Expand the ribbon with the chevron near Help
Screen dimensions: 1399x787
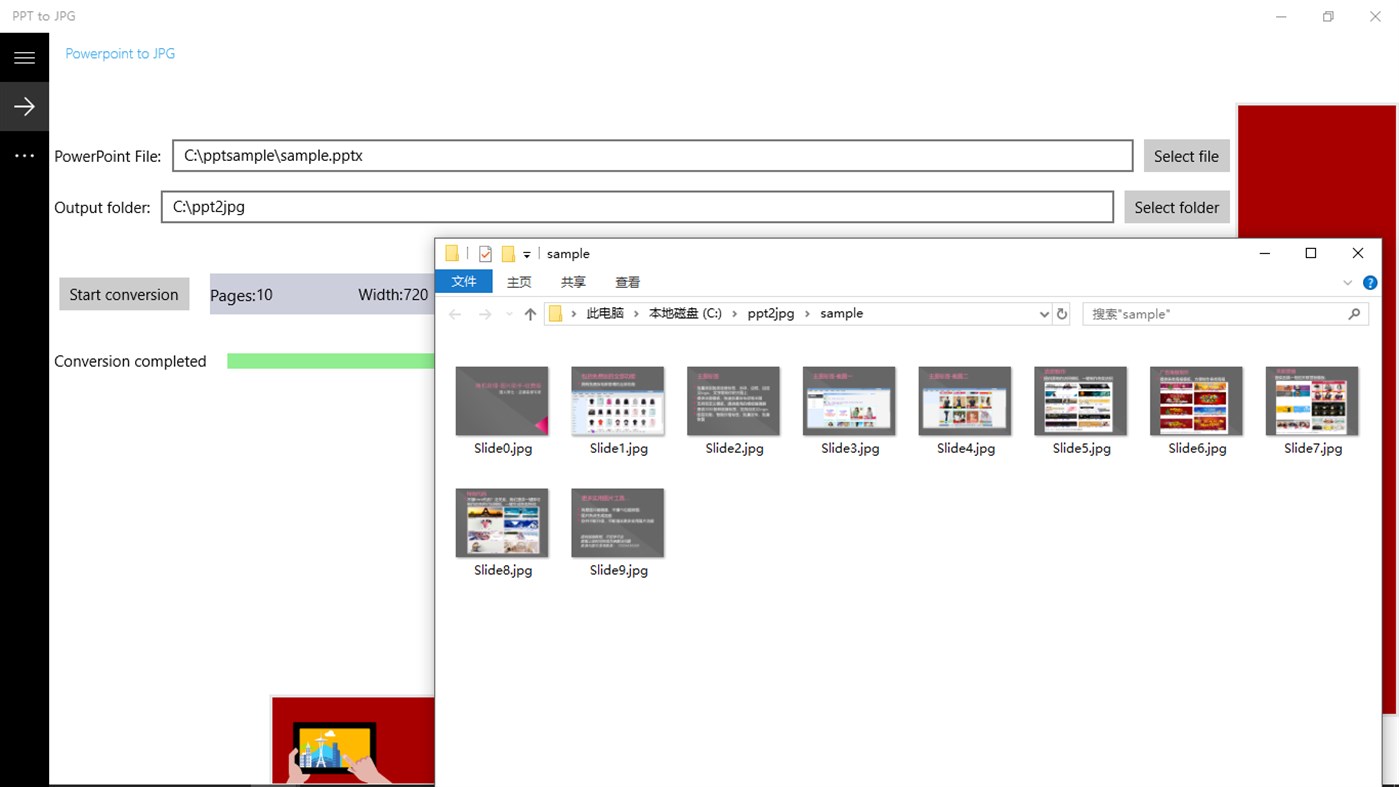click(x=1347, y=282)
